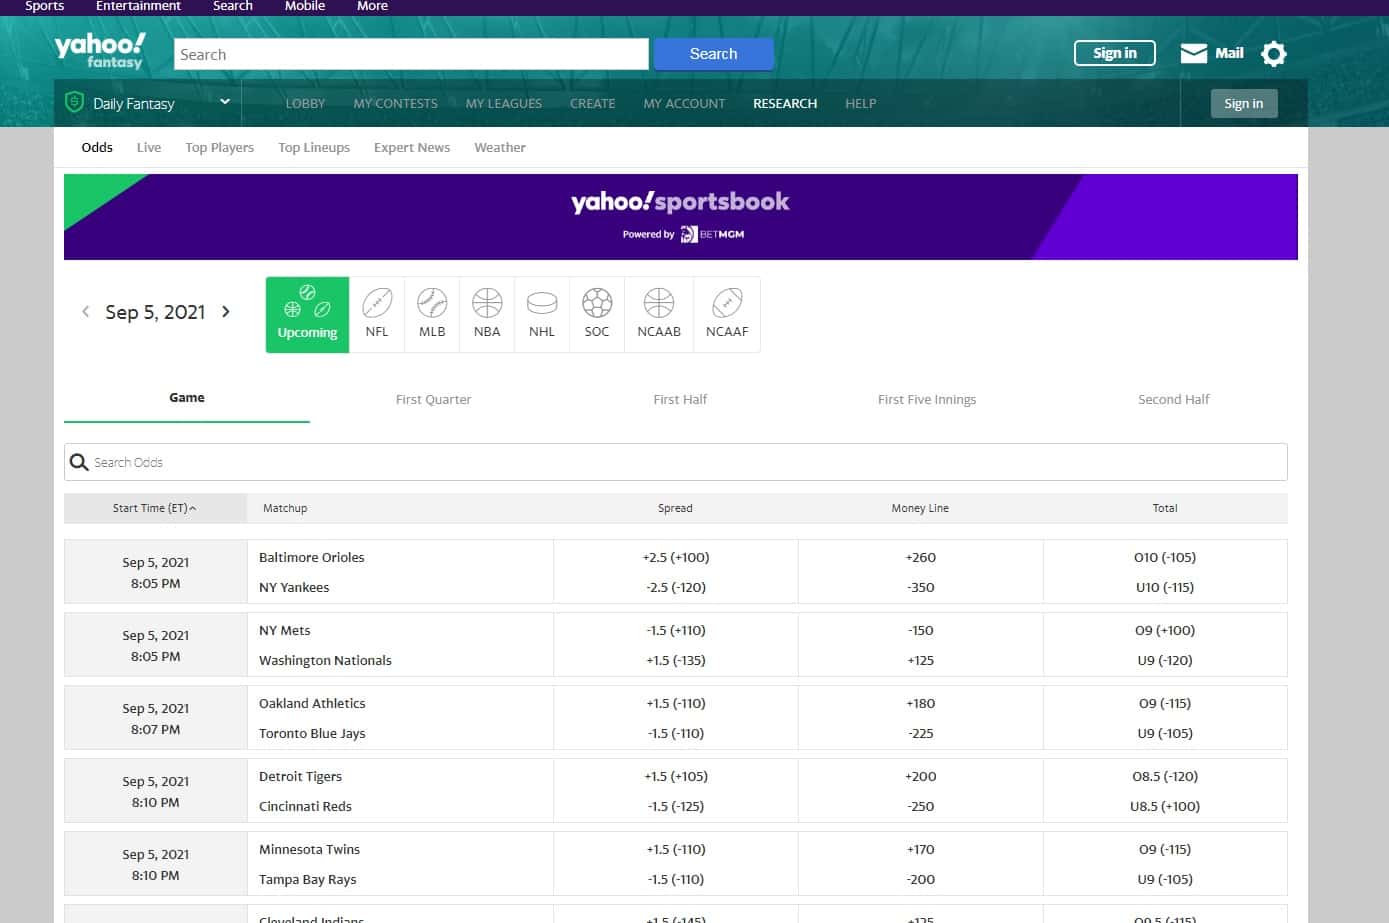This screenshot has width=1389, height=923.
Task: Select the Expert News sub-tab
Action: (x=412, y=147)
